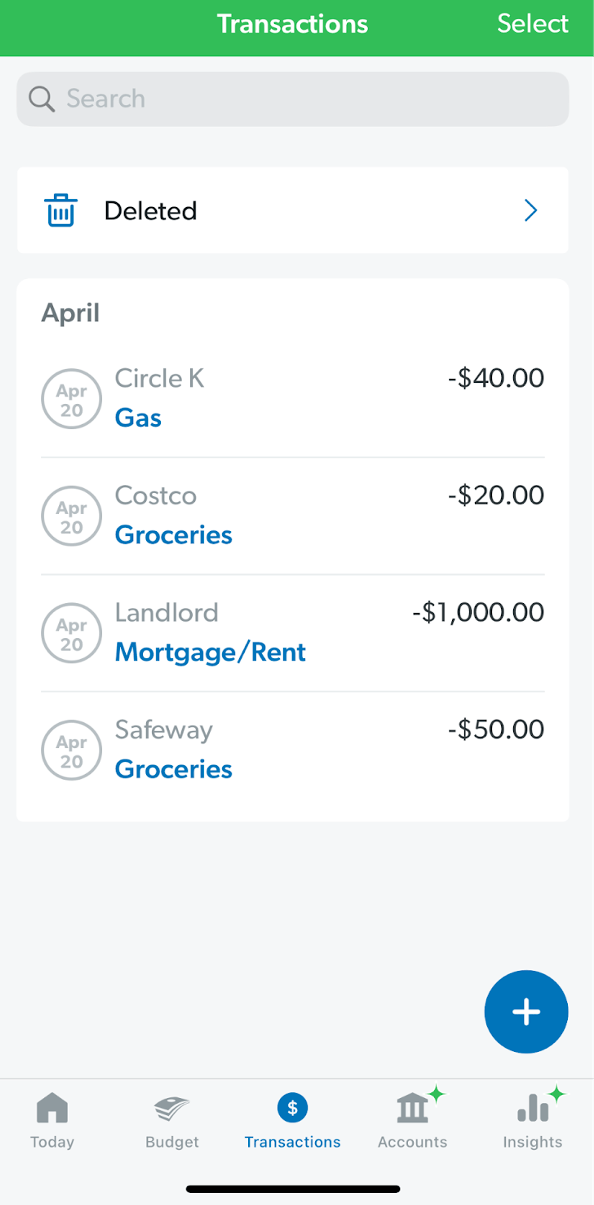
Task: Tap the -$1,000.00 Landlord amount
Action: pyautogui.click(x=477, y=612)
